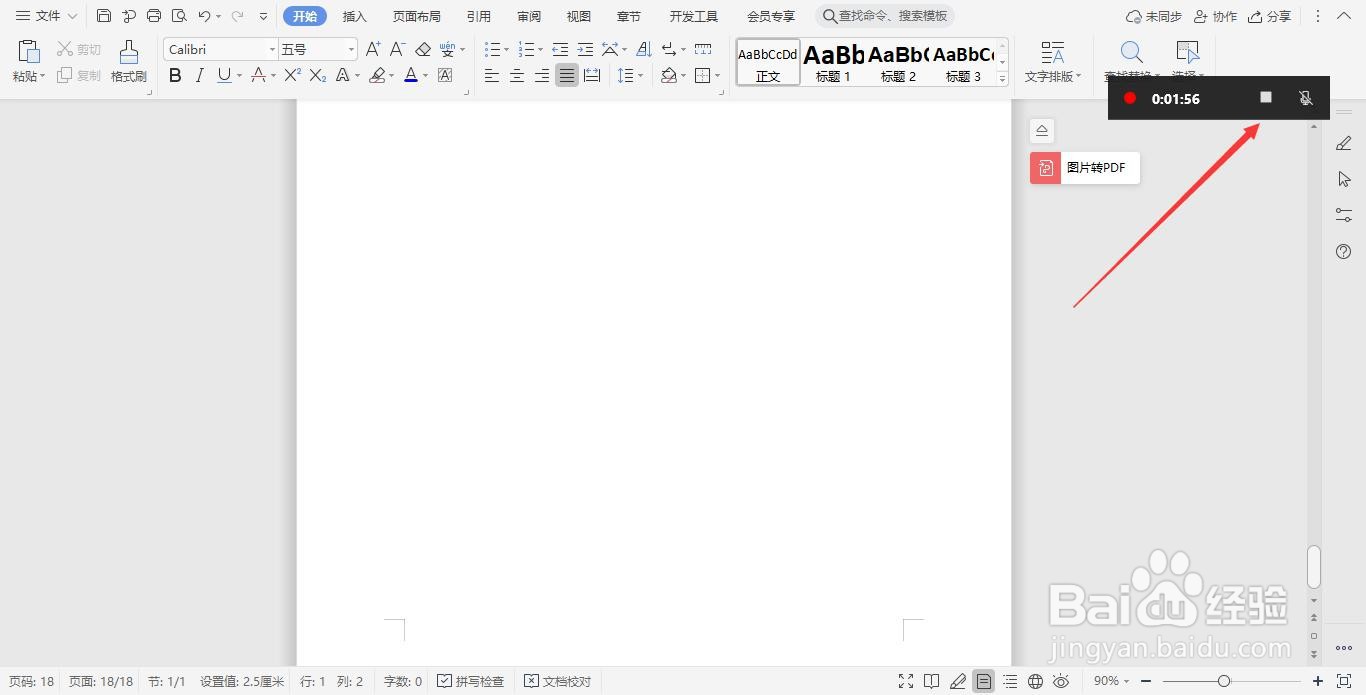Click 协作 collaborate button
This screenshot has width=1366, height=695.
tap(1215, 16)
